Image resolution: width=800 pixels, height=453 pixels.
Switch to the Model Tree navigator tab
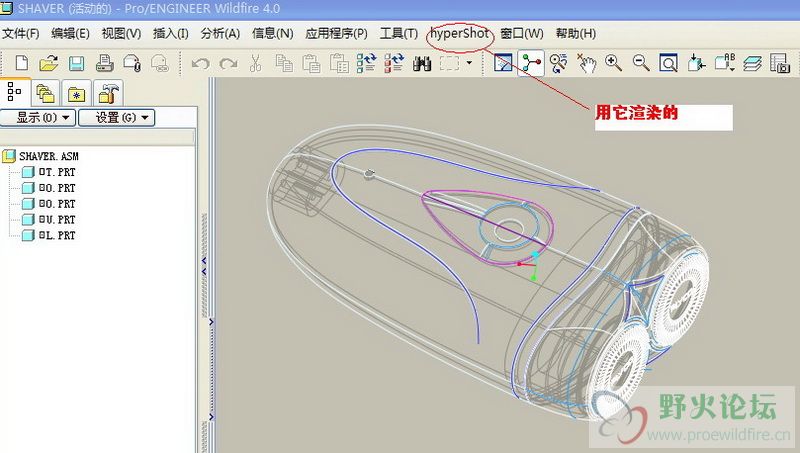15,92
